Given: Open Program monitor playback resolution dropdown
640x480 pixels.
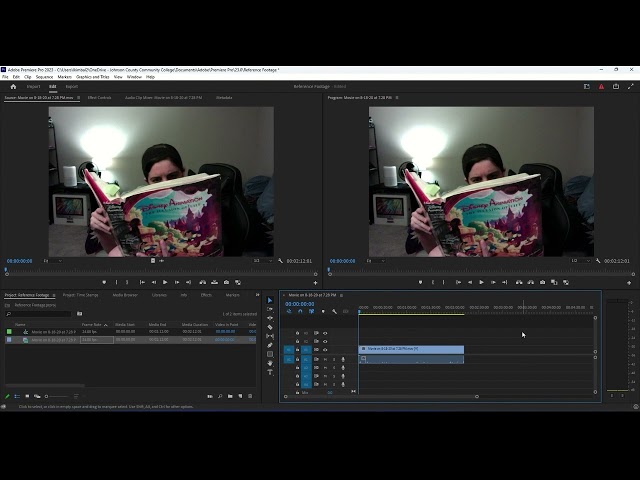Looking at the screenshot, I should pyautogui.click(x=580, y=261).
